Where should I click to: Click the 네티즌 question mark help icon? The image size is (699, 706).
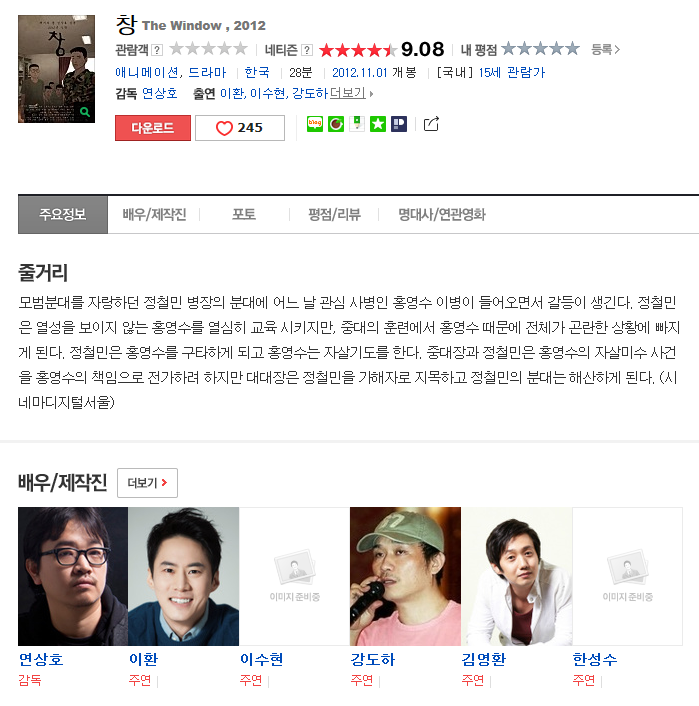307,50
